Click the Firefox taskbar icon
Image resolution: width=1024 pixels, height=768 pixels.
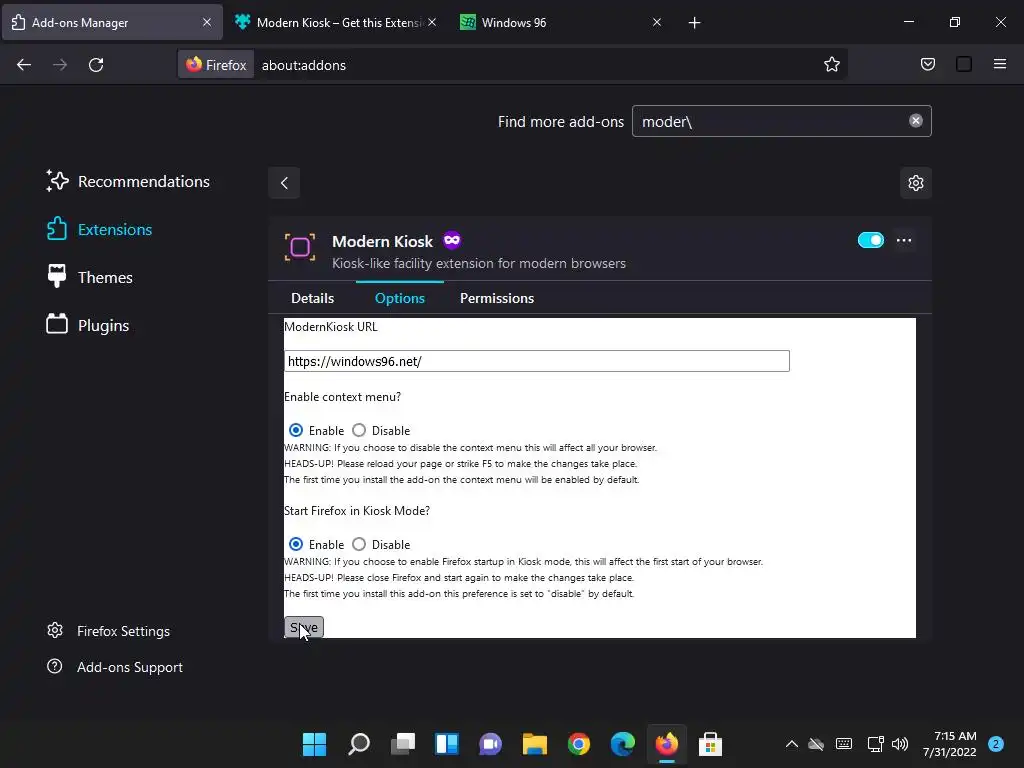pos(667,744)
